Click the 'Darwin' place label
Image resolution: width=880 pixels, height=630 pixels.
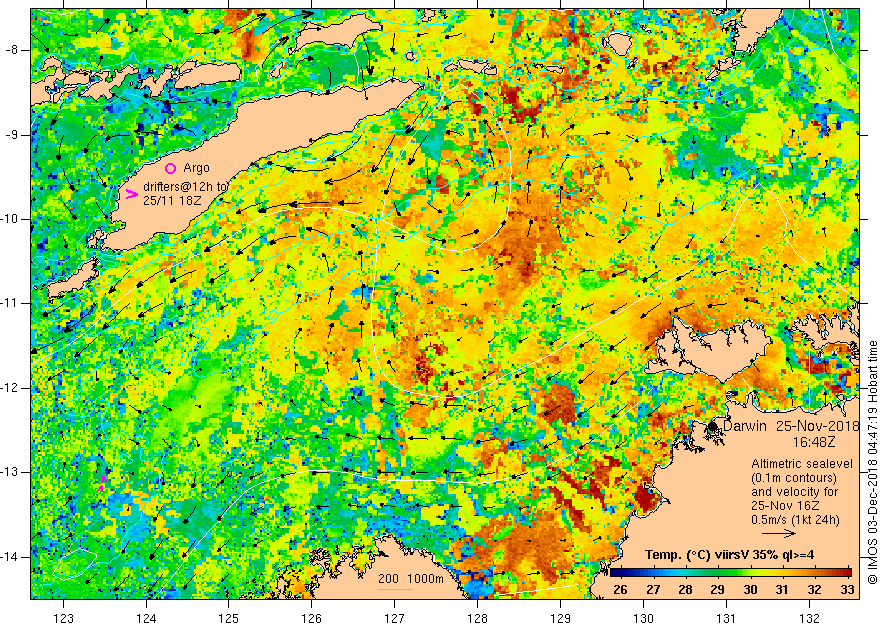click(745, 426)
